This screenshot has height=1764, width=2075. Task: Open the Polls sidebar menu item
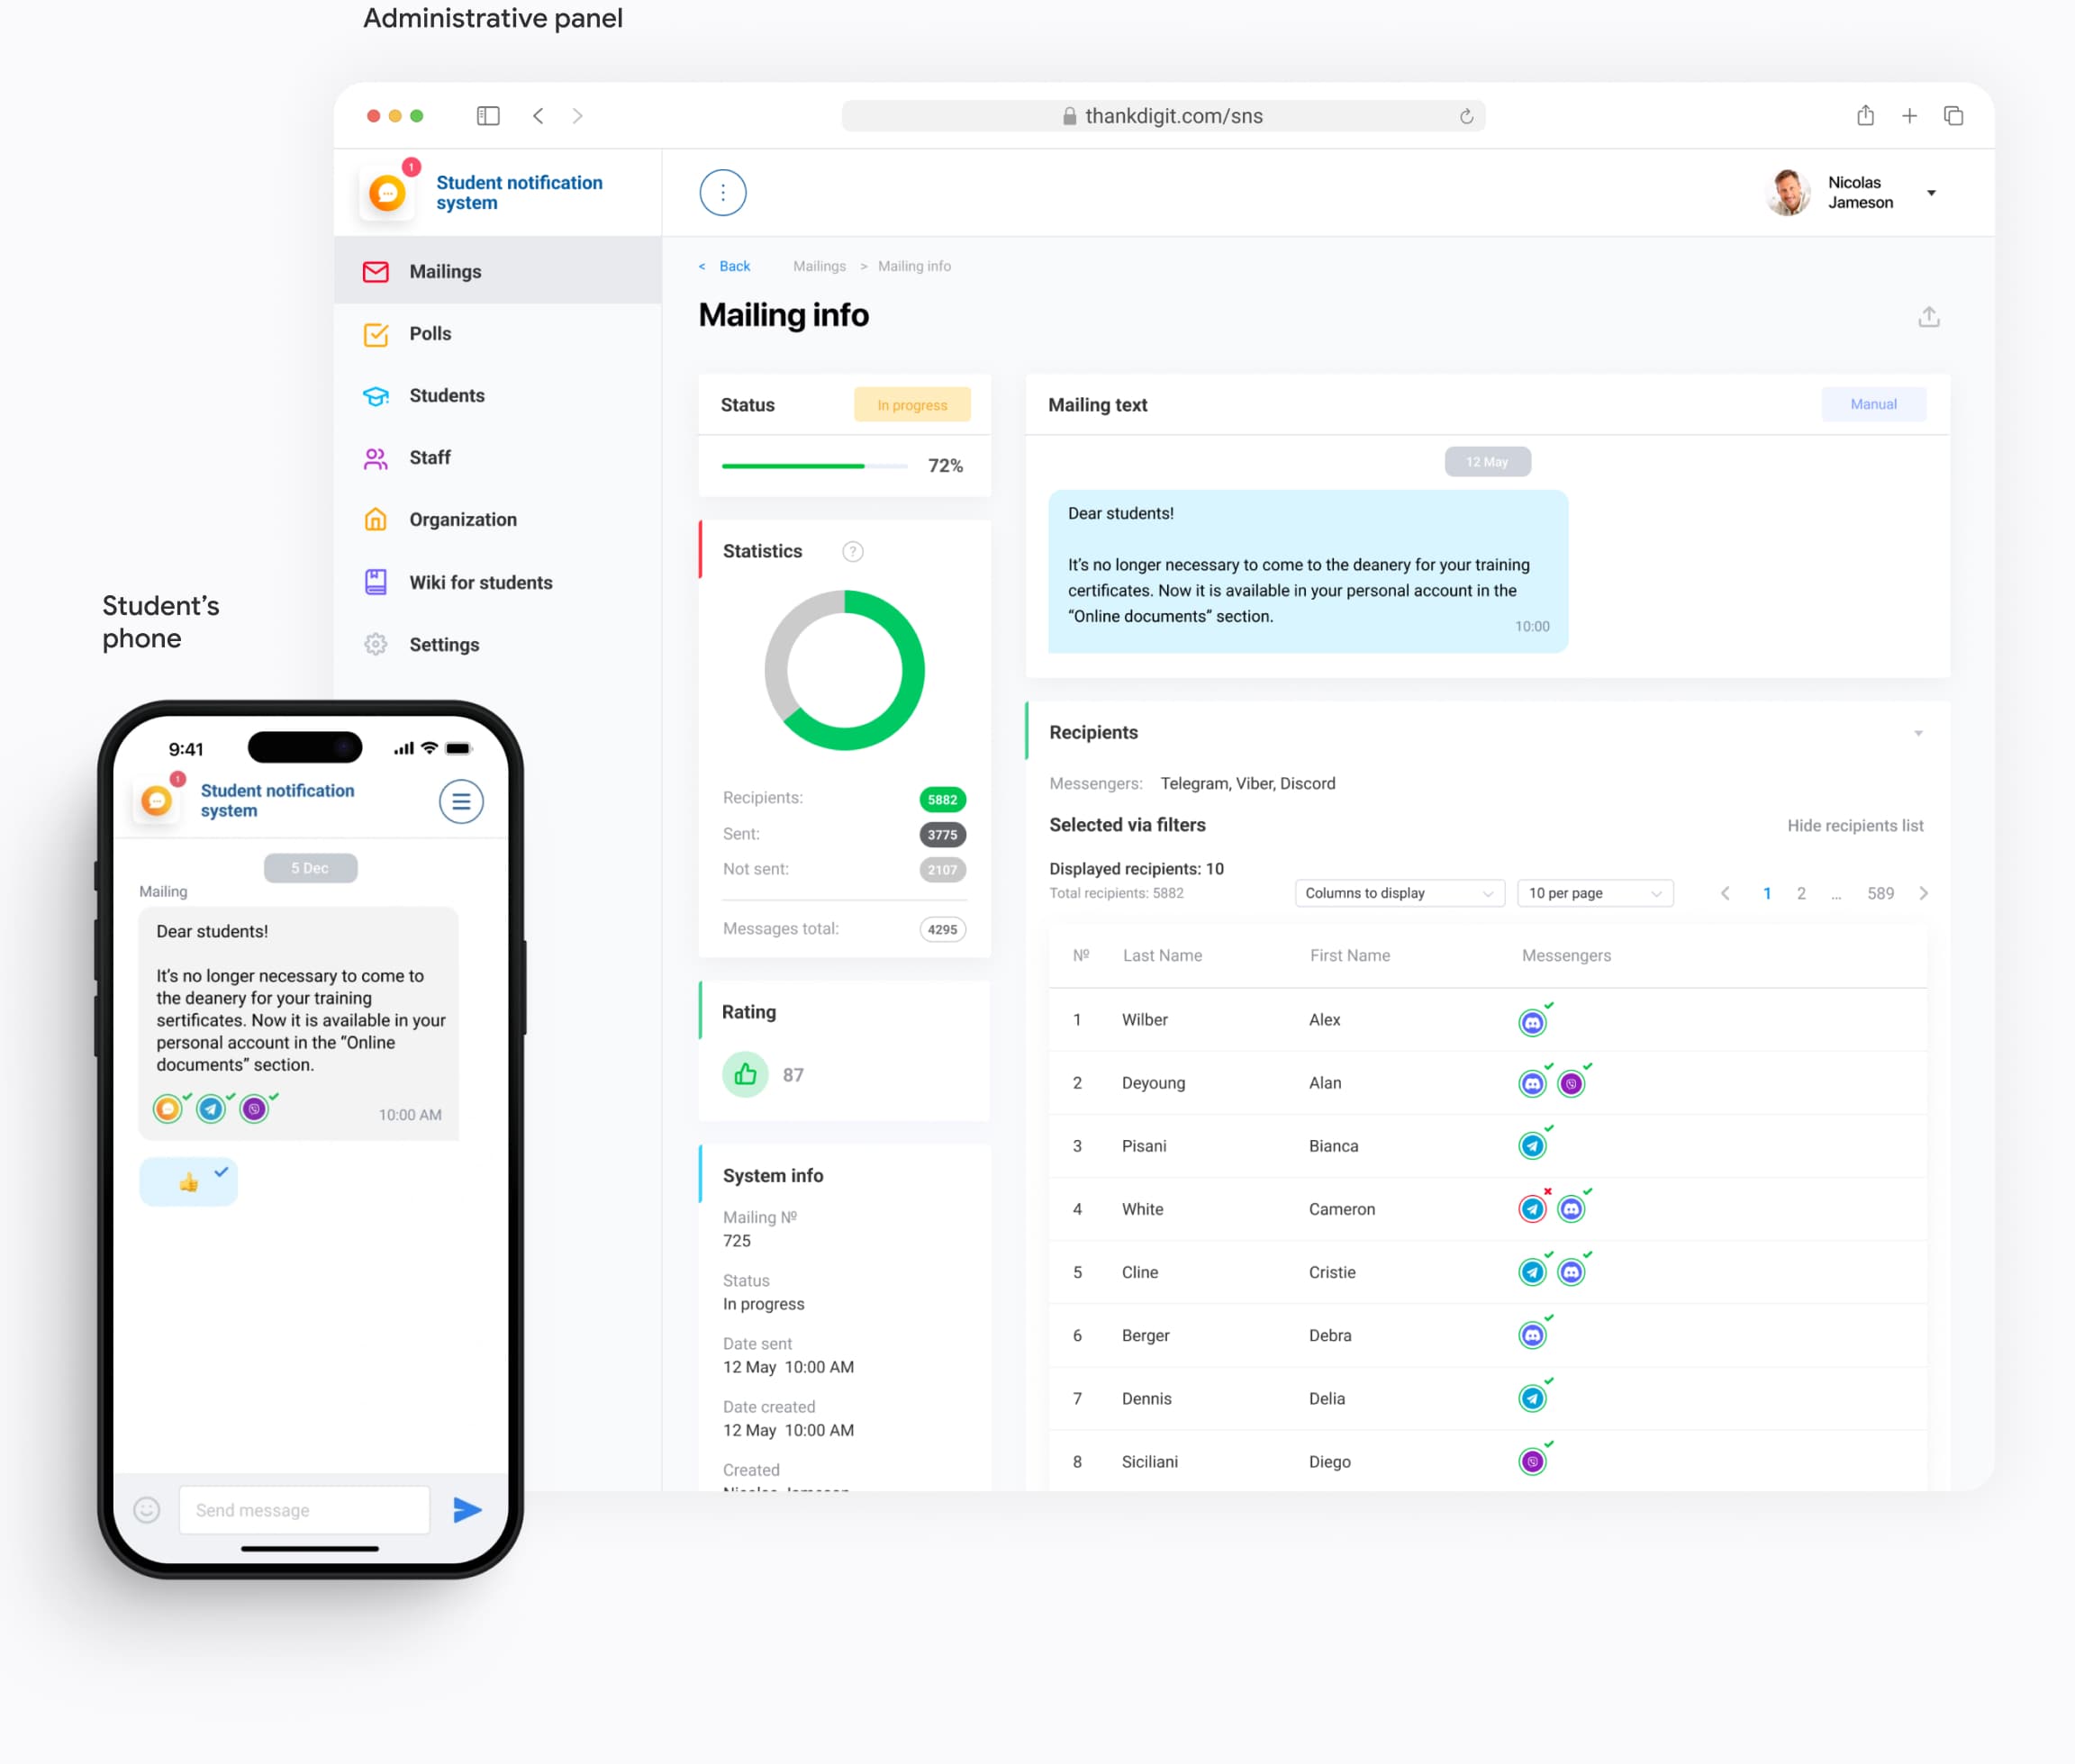(430, 333)
